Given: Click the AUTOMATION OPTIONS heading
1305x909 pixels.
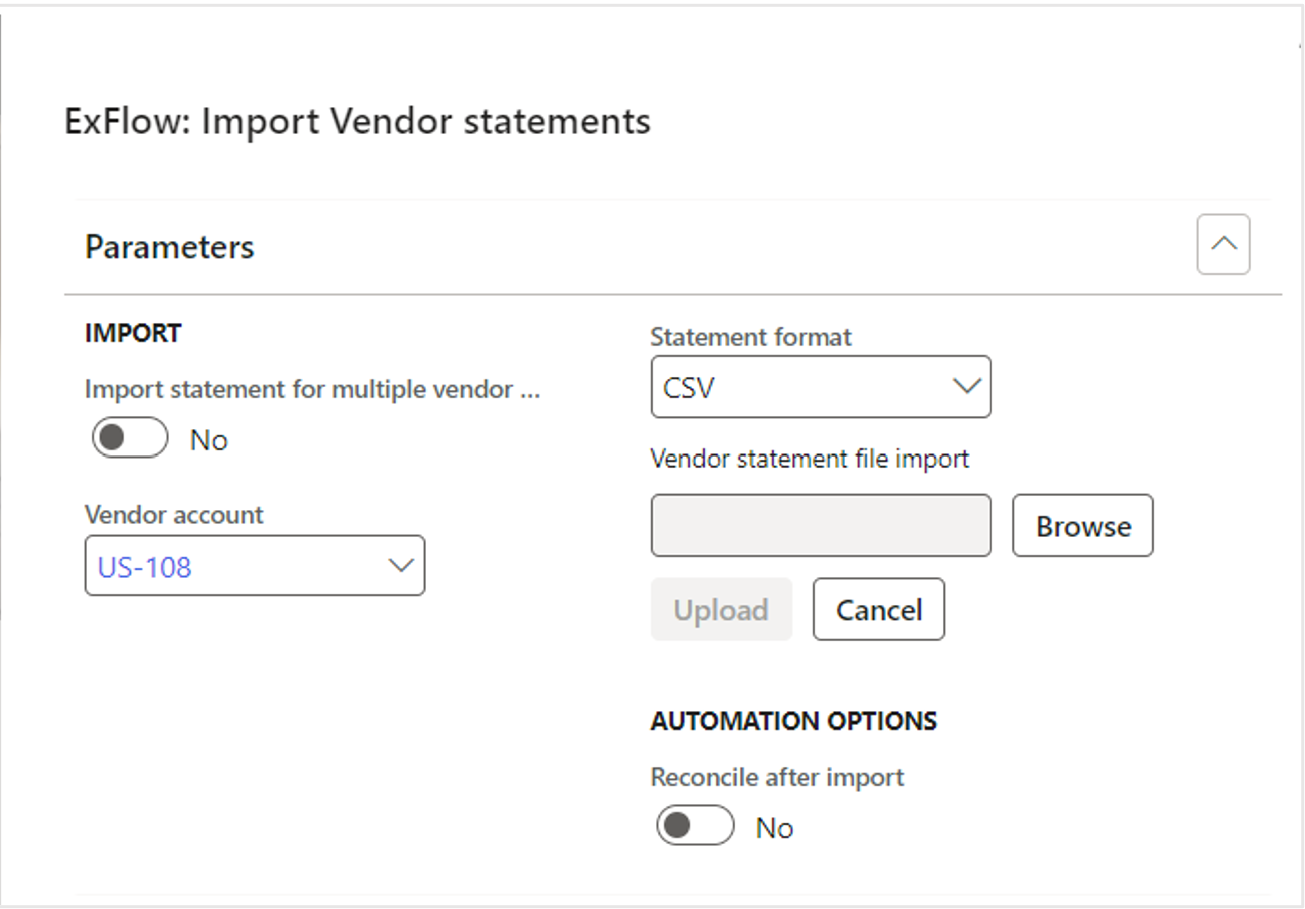Looking at the screenshot, I should point(794,721).
